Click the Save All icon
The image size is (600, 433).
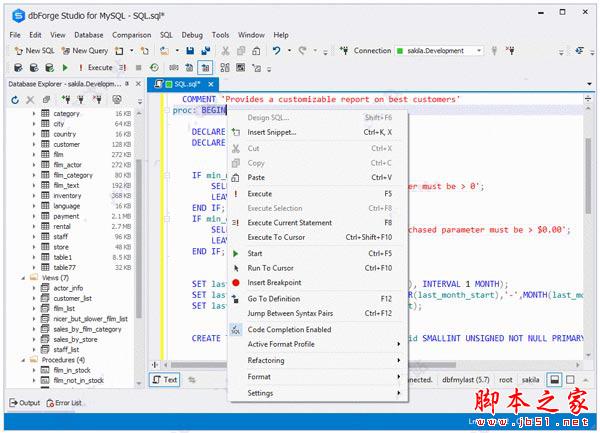tap(206, 50)
